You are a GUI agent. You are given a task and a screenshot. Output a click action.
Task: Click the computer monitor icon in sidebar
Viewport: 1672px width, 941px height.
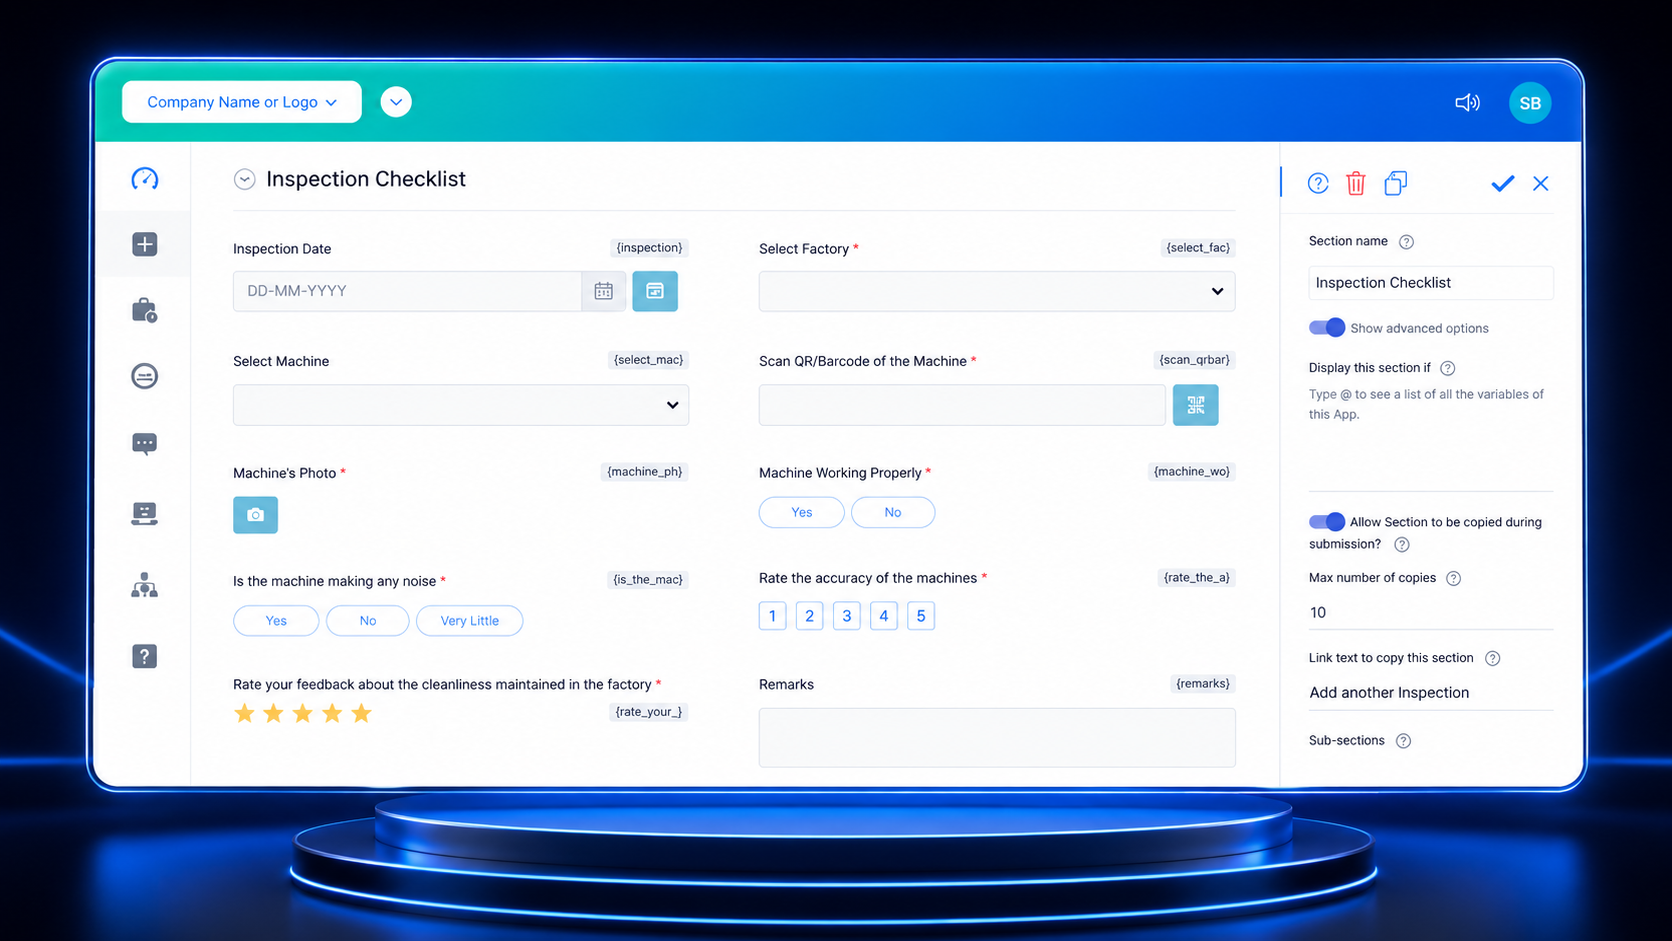[x=144, y=514]
